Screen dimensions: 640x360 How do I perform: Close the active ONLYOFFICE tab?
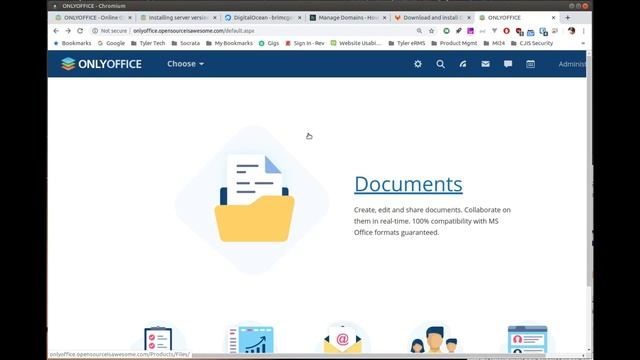click(x=553, y=18)
